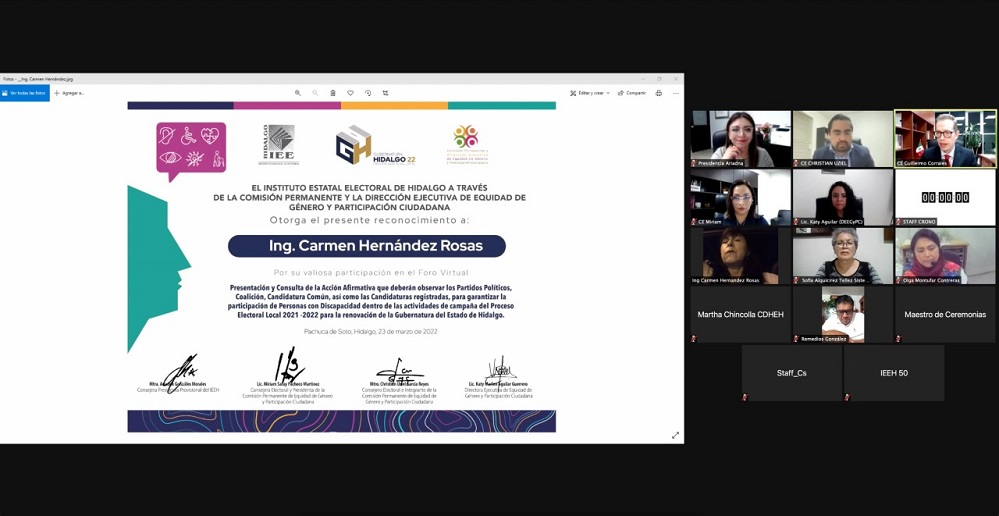Select IEEH 50 participant tile
This screenshot has height=516, width=999.
tap(894, 373)
